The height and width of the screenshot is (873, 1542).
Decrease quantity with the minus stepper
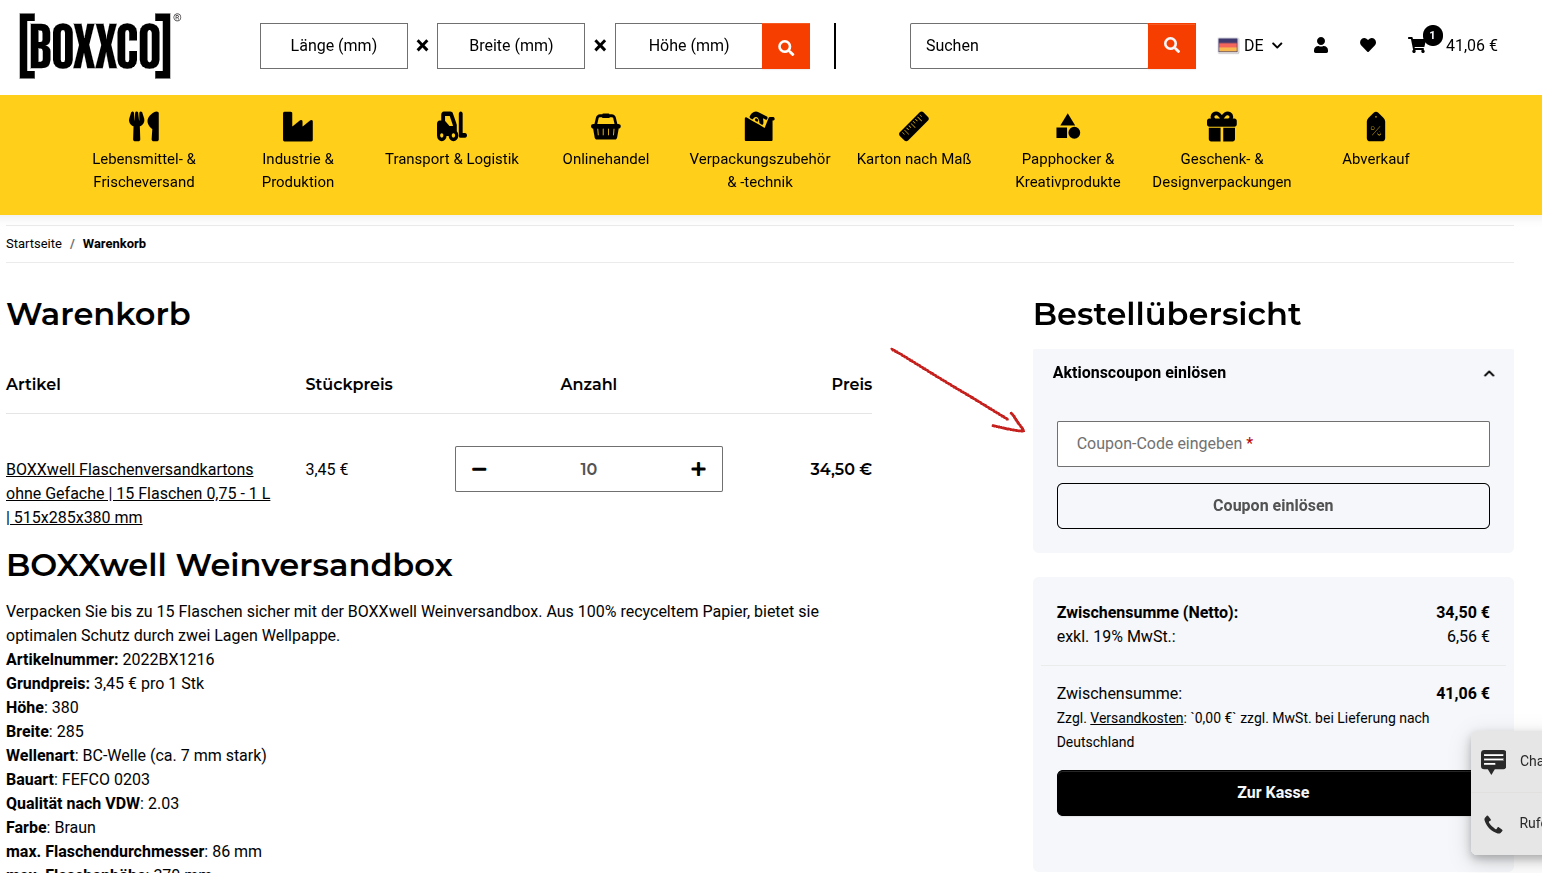(x=479, y=468)
